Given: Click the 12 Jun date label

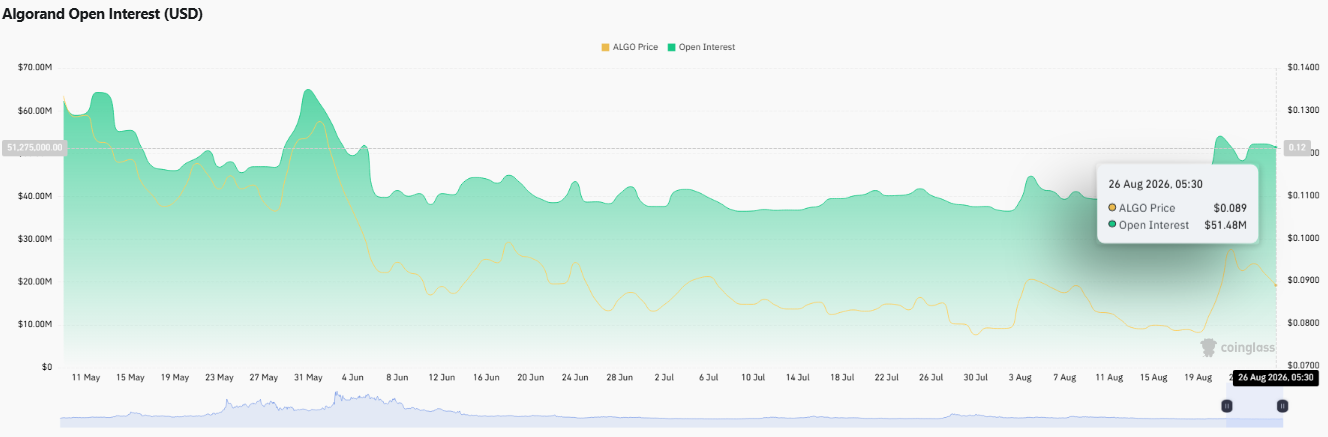Looking at the screenshot, I should coord(441,378).
